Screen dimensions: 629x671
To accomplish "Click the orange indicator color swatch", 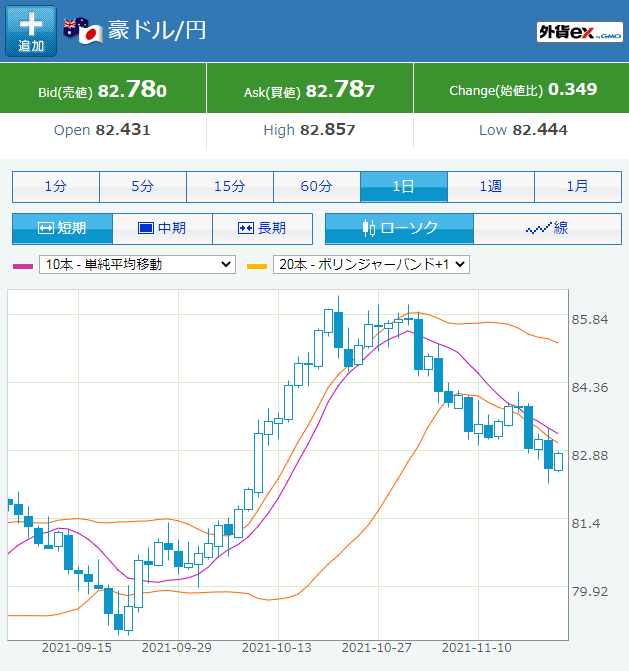I will tap(257, 266).
